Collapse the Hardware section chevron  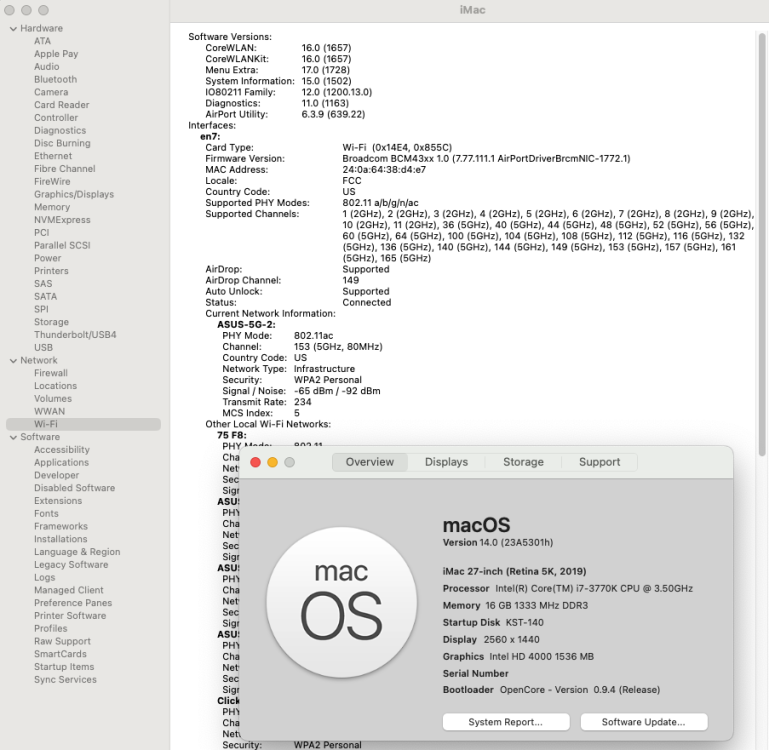click(x=13, y=29)
